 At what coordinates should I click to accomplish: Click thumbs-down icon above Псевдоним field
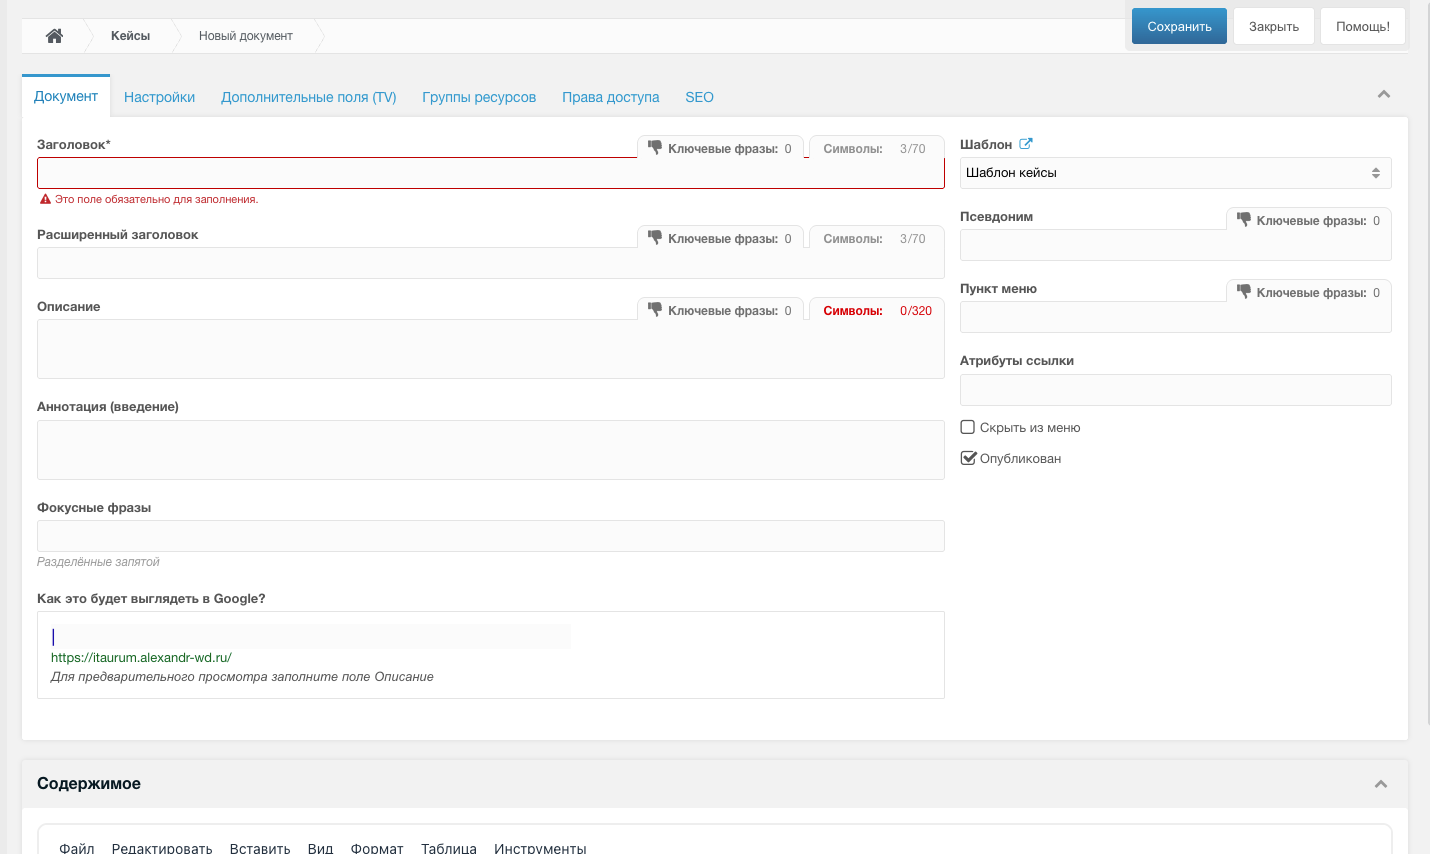pos(1243,220)
